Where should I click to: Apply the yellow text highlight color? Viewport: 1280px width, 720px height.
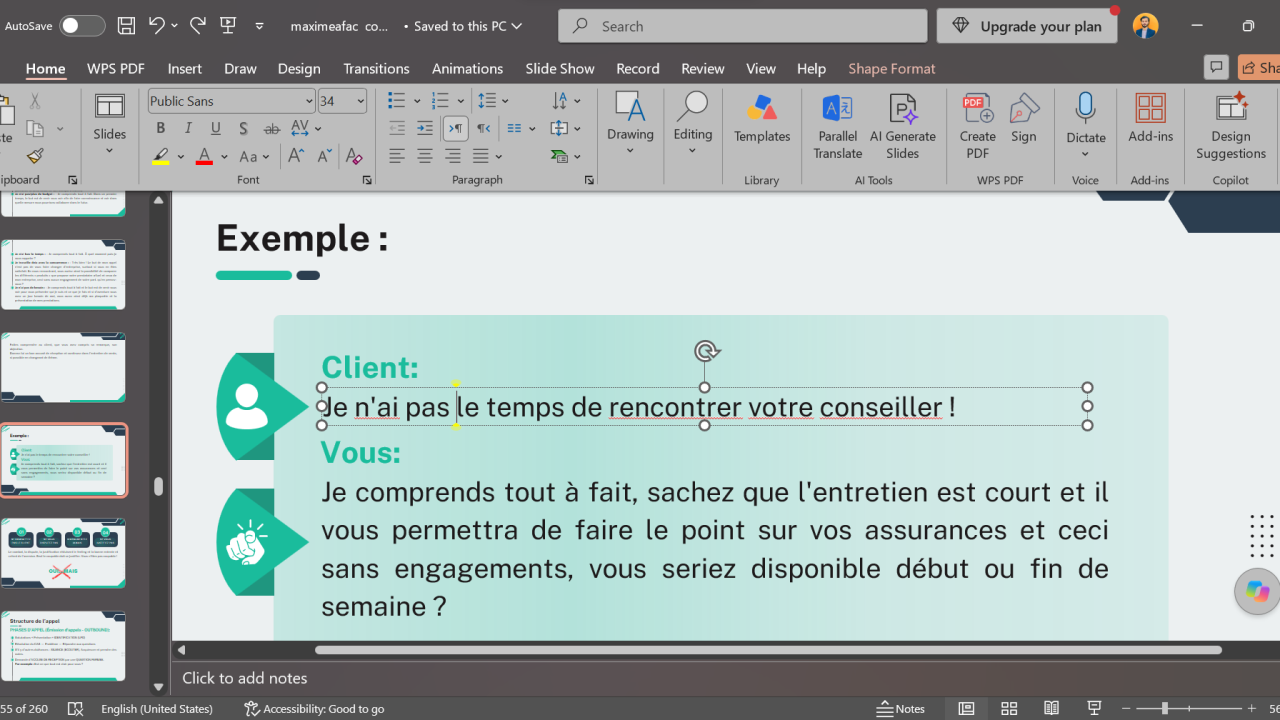[x=160, y=157]
